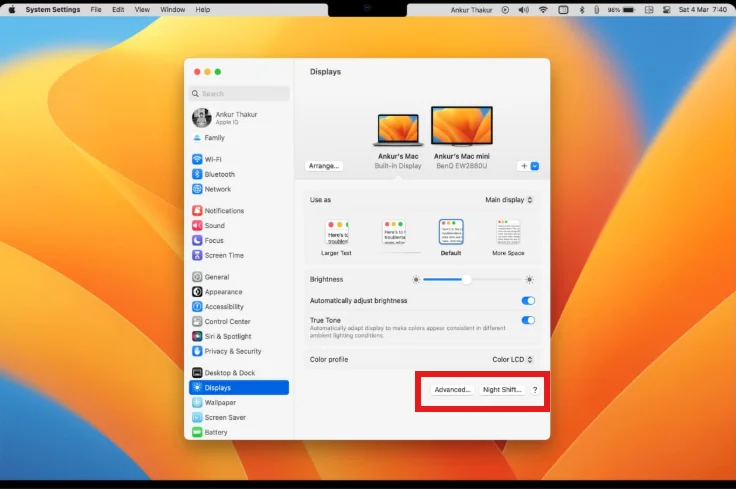Screen dimensions: 736x489
Task: Click the Night Shift... button
Action: 502,390
